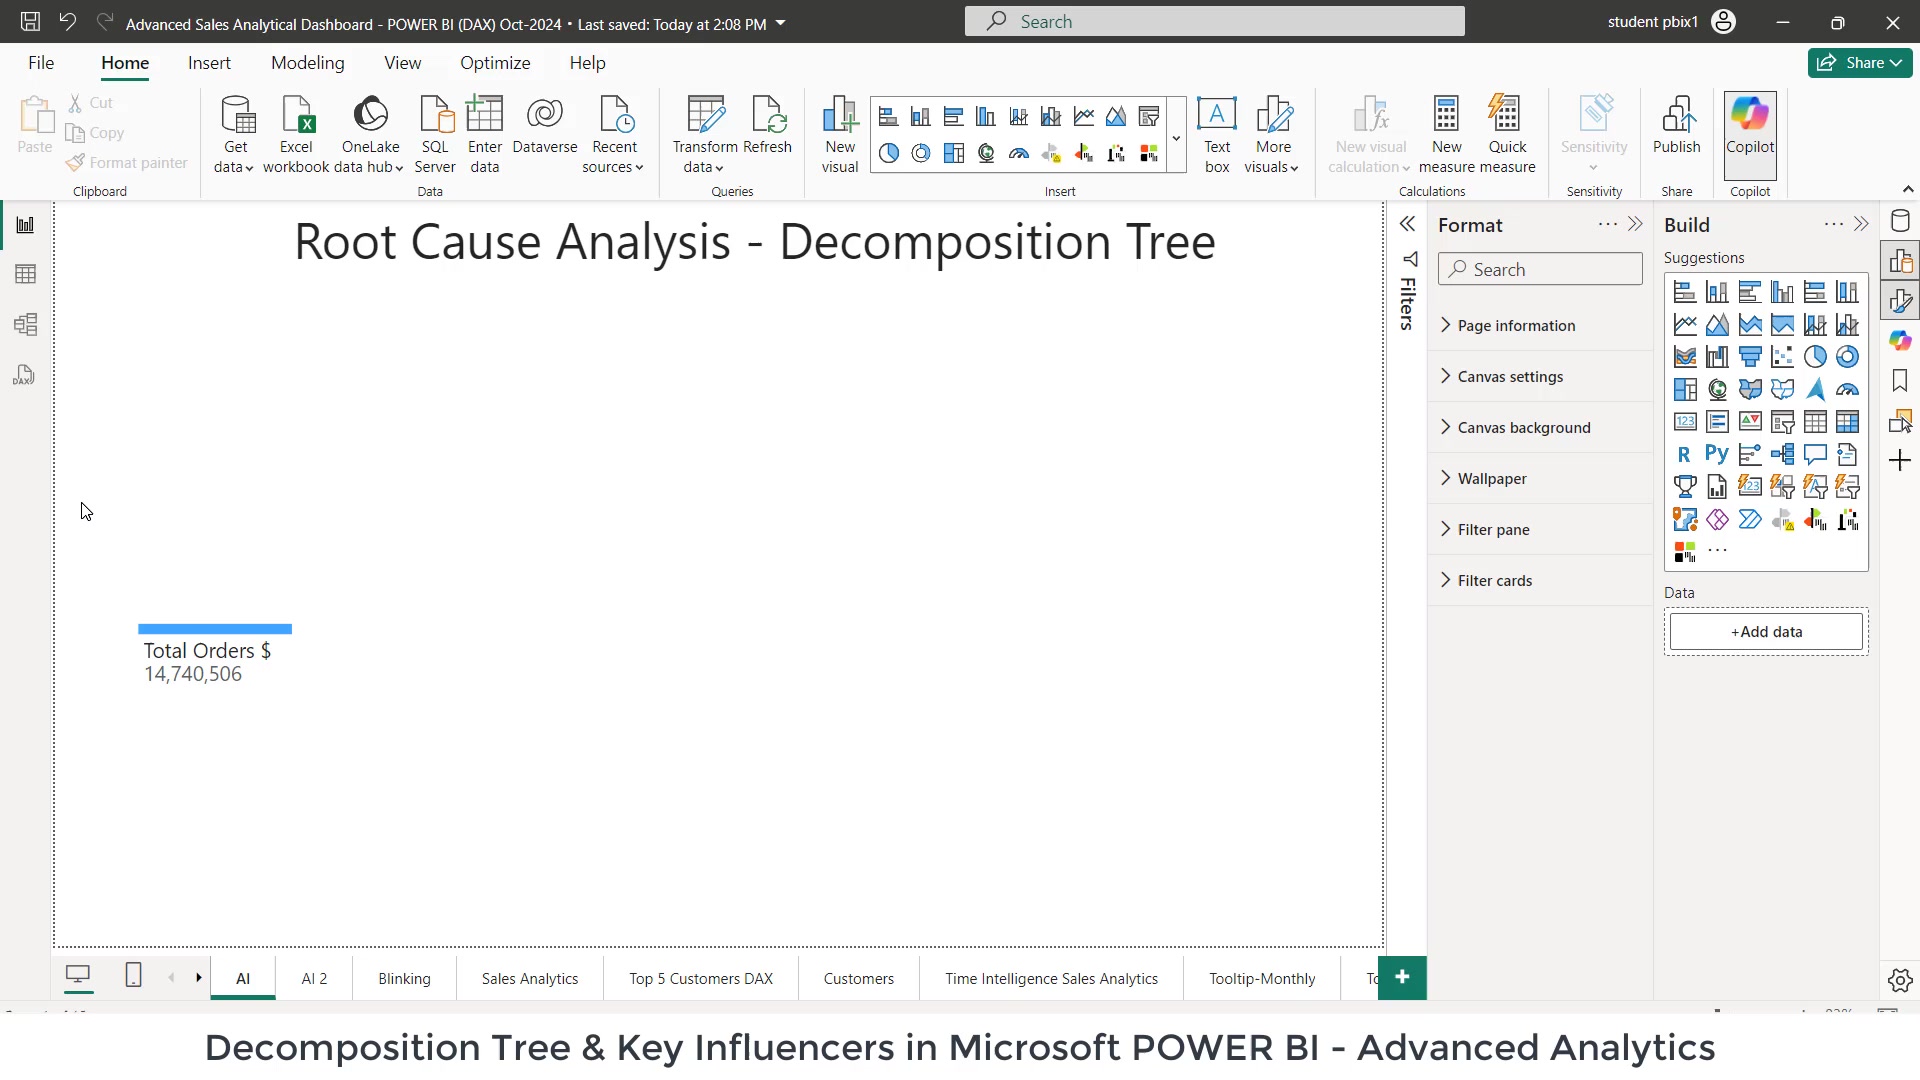Open the Insert ribbon tab
Viewport: 1920px width, 1080px height.
pos(209,63)
